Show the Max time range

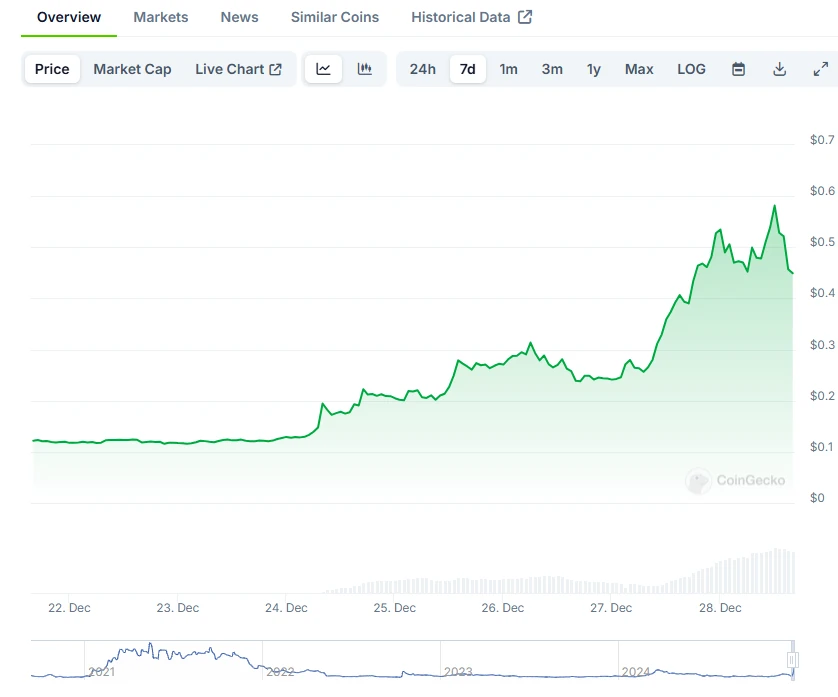coord(639,69)
